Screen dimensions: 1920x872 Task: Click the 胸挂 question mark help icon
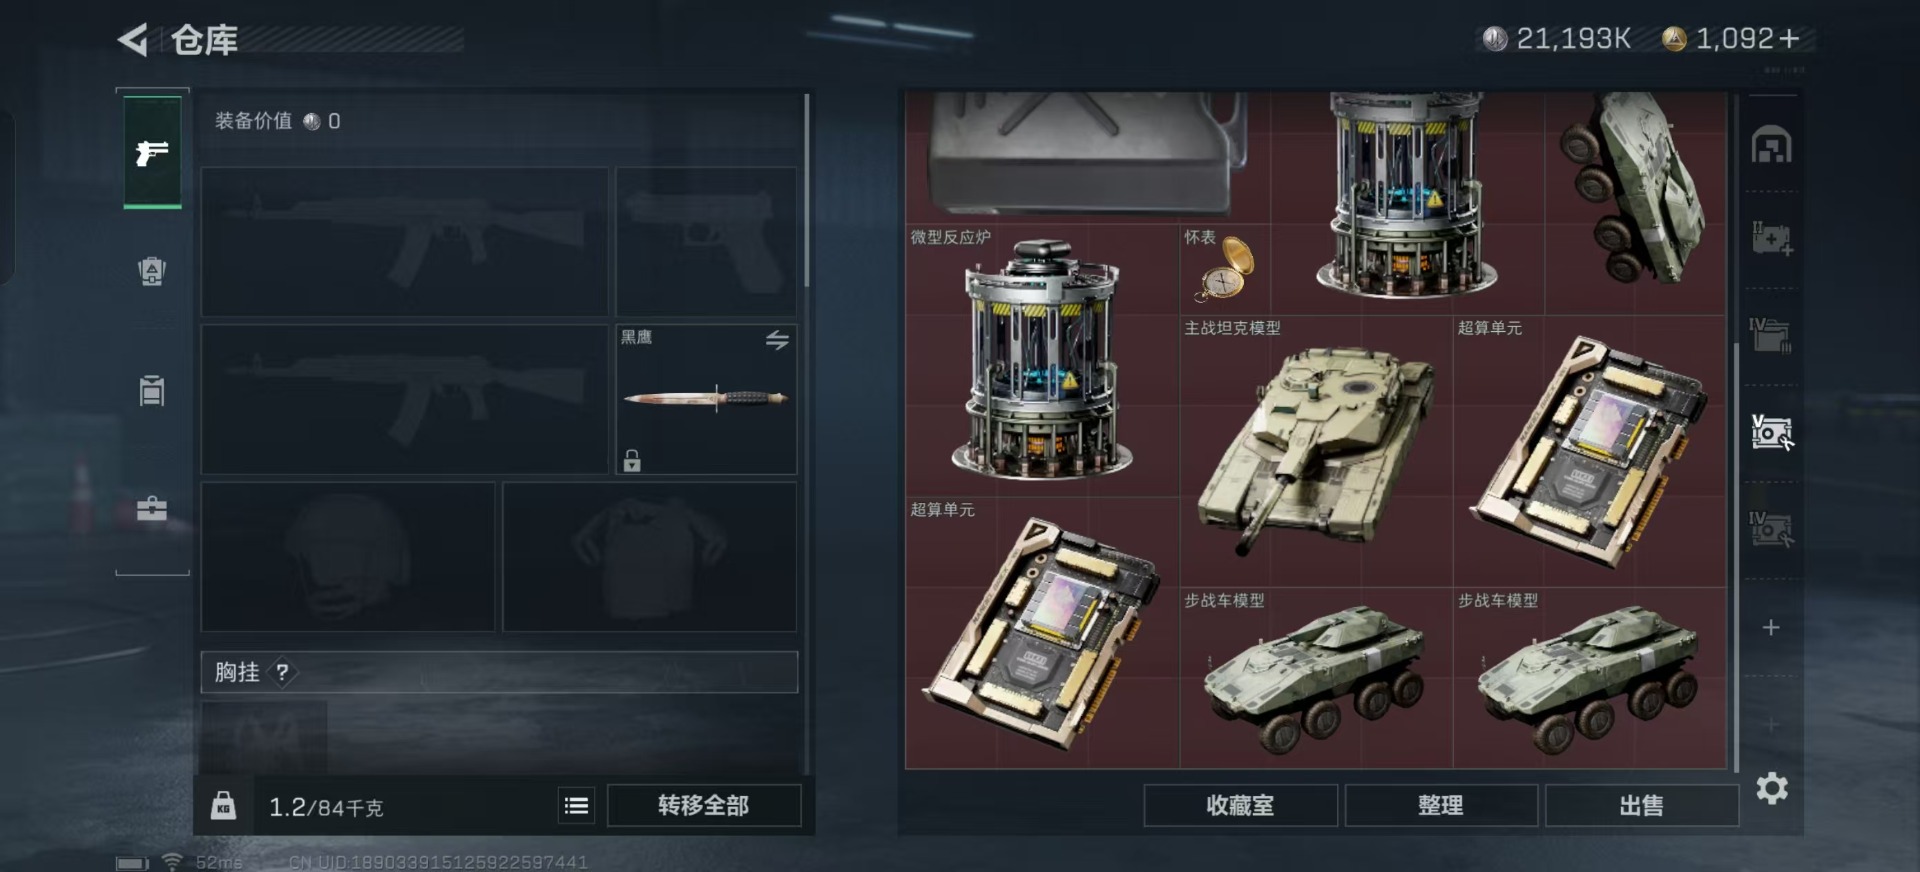pos(283,672)
